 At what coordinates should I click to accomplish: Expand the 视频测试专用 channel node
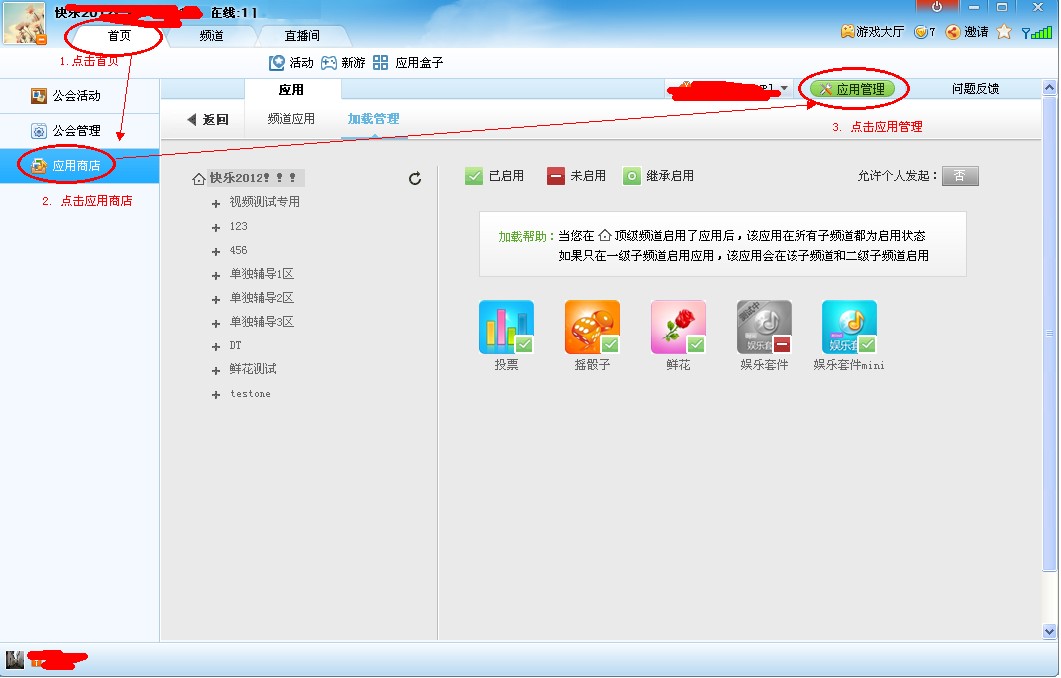click(x=216, y=204)
